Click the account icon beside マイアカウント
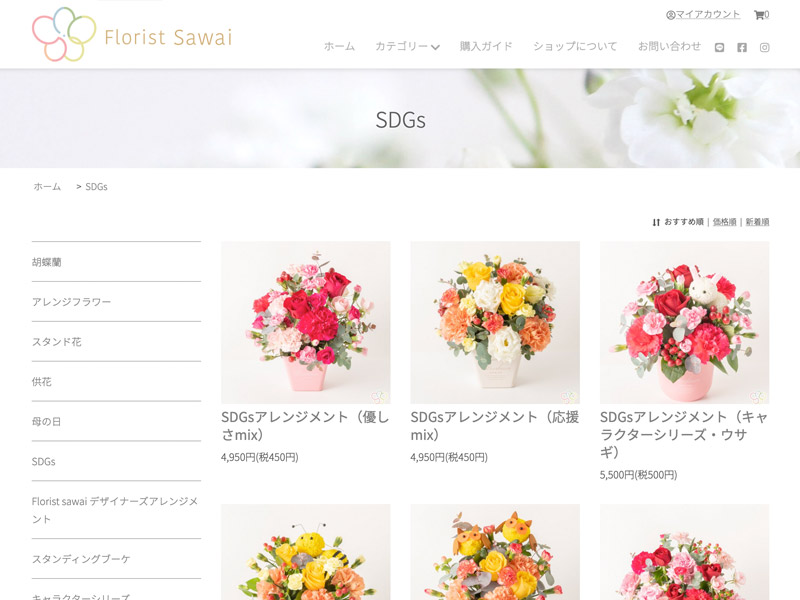 (670, 15)
